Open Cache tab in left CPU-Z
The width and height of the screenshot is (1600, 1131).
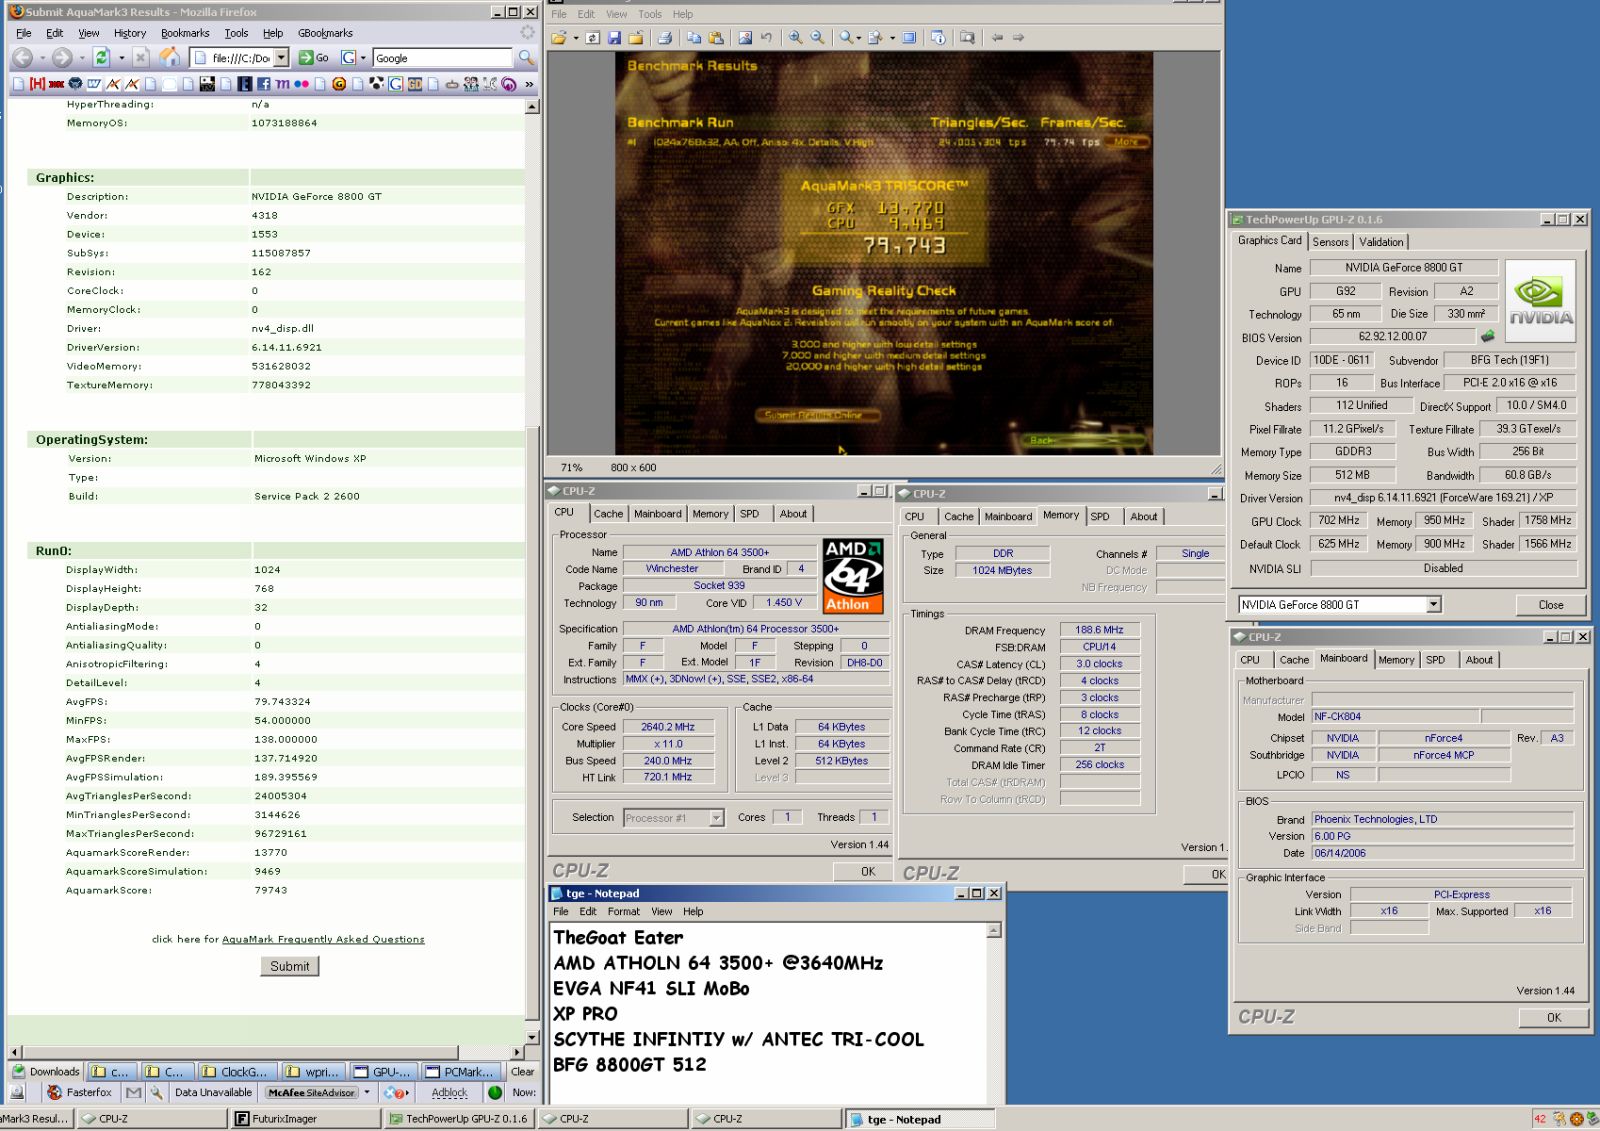(608, 514)
